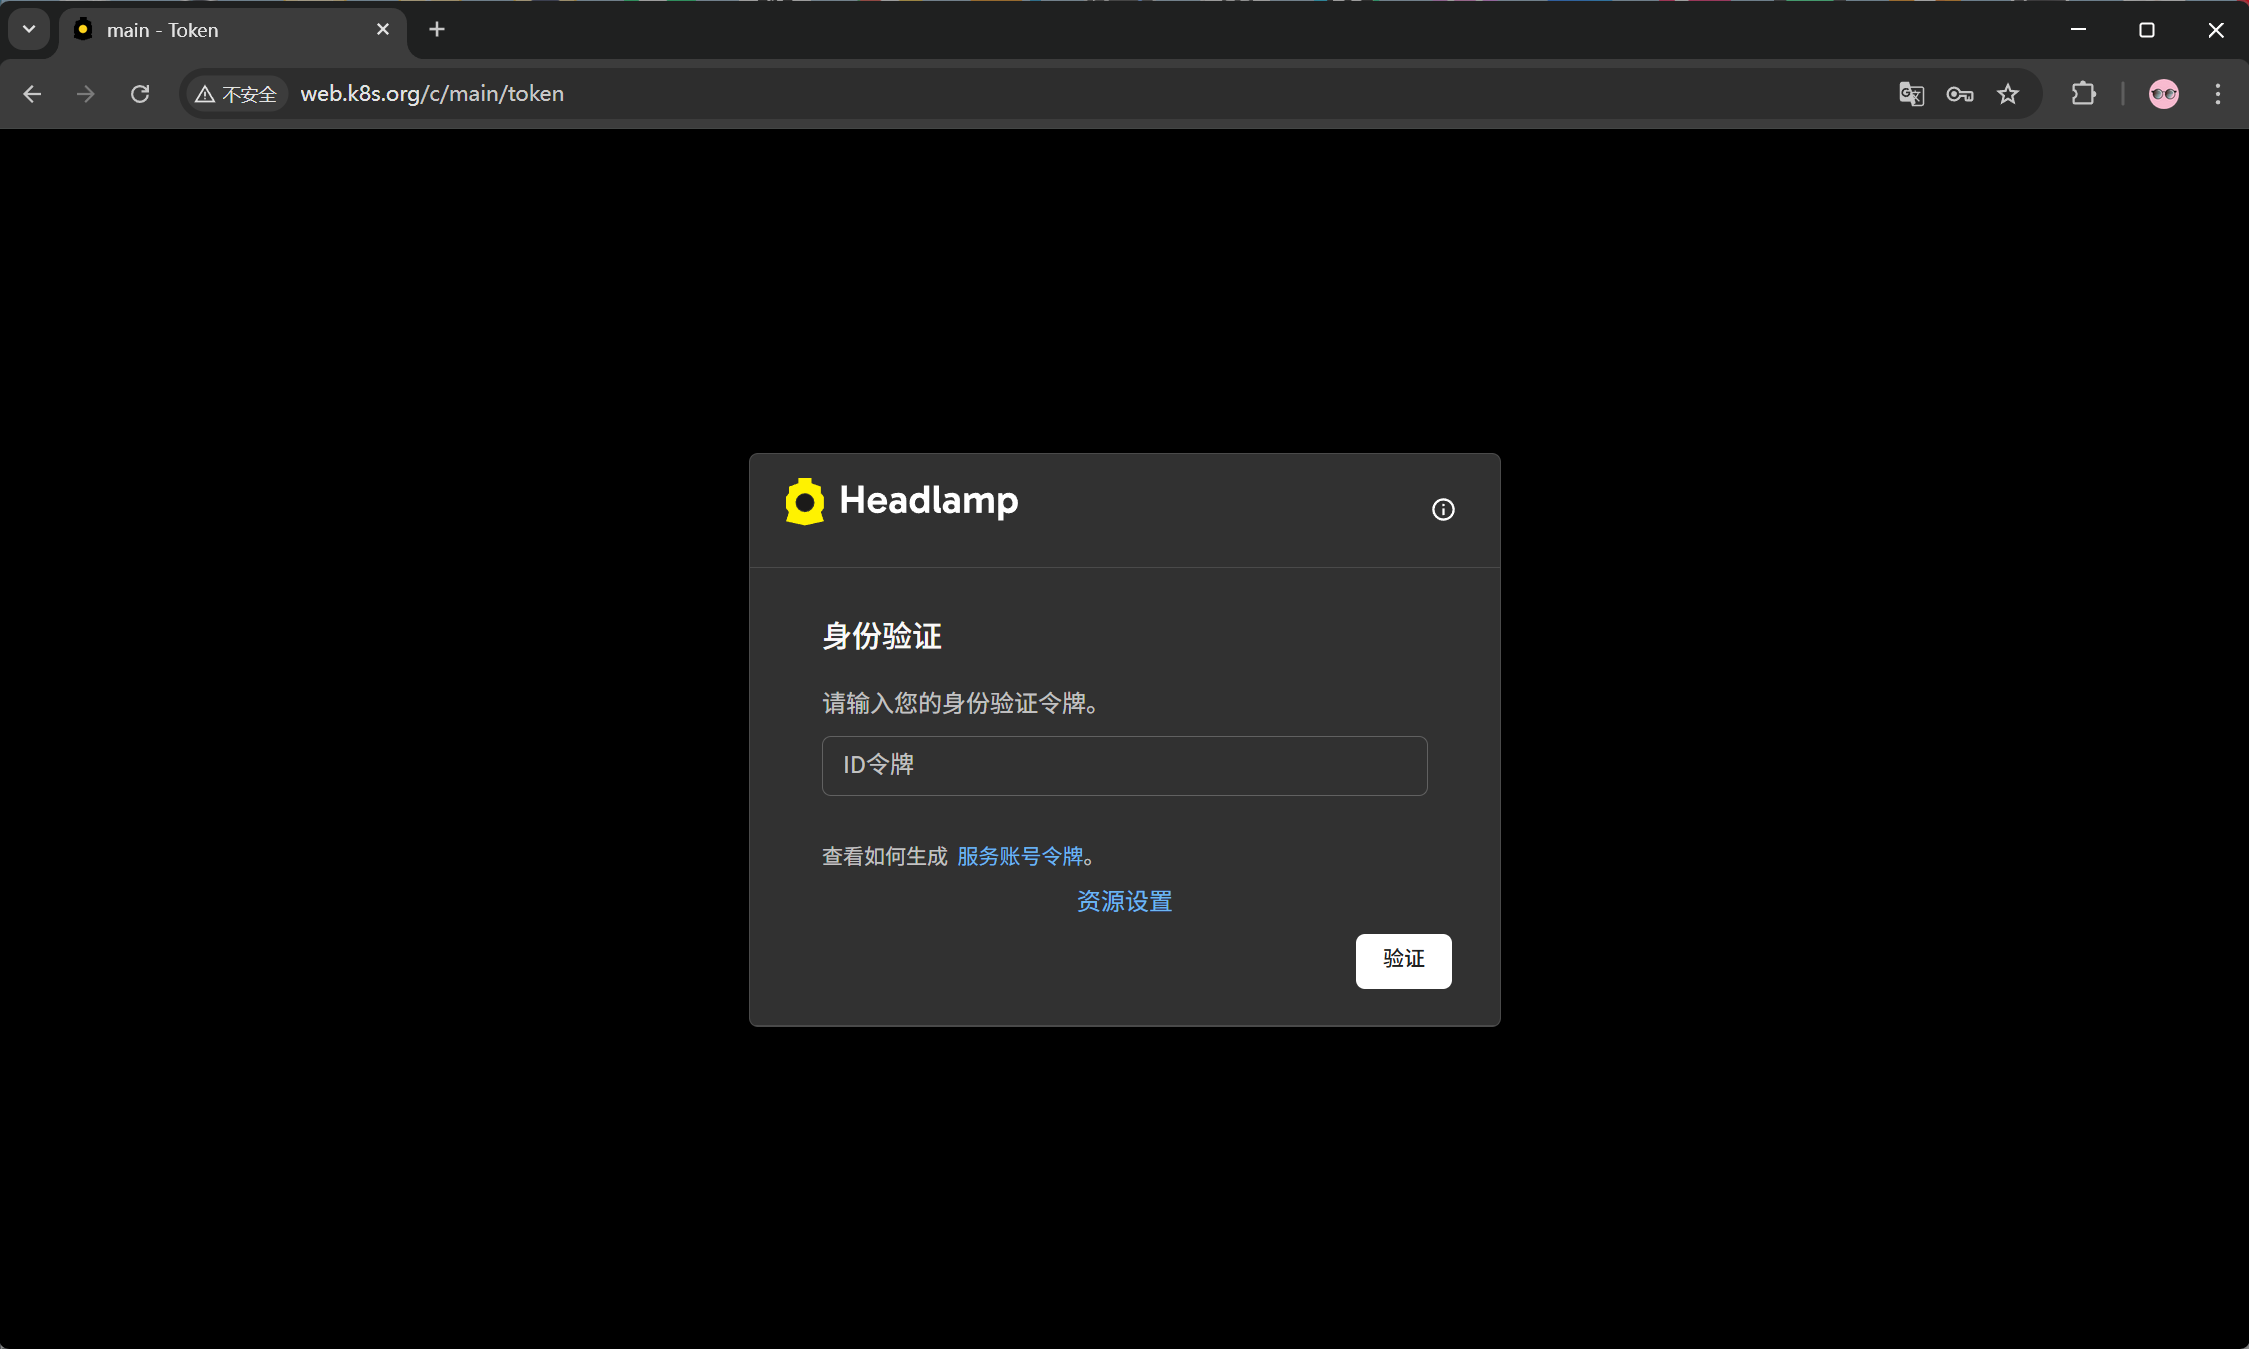Open a new browser tab
Image resolution: width=2249 pixels, height=1349 pixels.
[x=437, y=30]
